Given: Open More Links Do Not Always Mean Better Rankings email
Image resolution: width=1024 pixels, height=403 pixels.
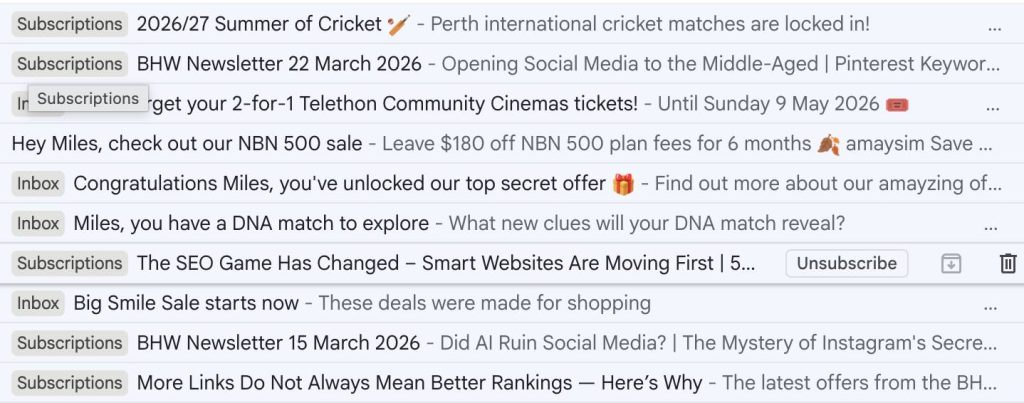Looking at the screenshot, I should [x=500, y=383].
